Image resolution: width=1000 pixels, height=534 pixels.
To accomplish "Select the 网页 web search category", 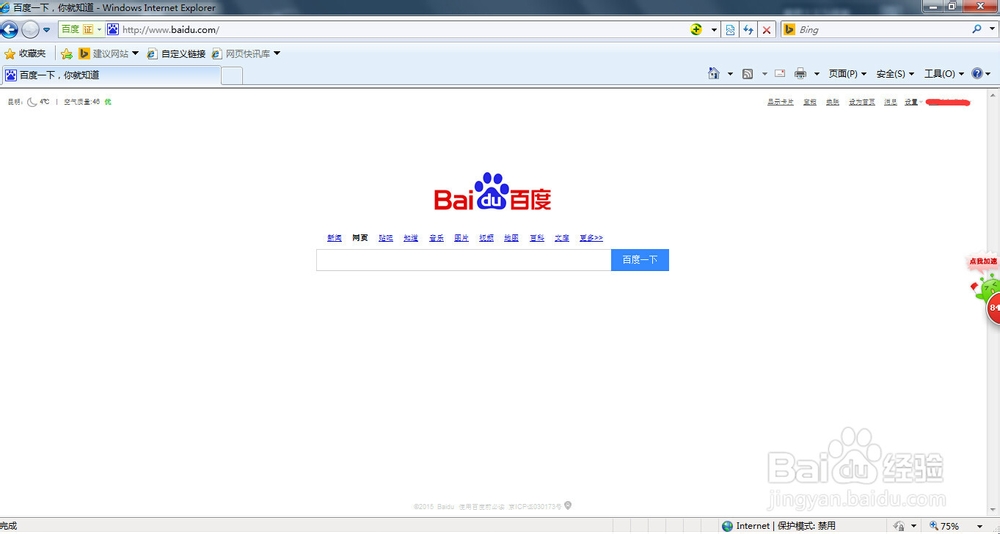I will point(360,238).
